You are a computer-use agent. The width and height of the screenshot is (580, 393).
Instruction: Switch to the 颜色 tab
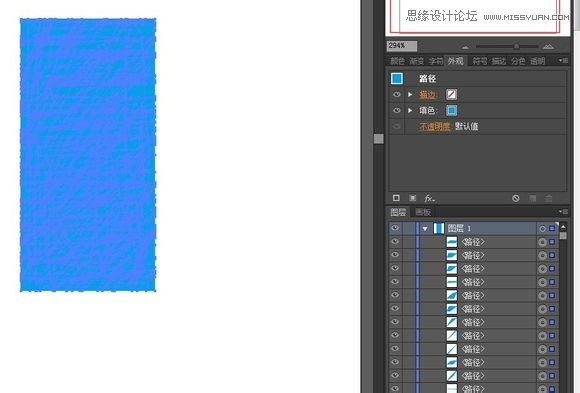(x=398, y=61)
